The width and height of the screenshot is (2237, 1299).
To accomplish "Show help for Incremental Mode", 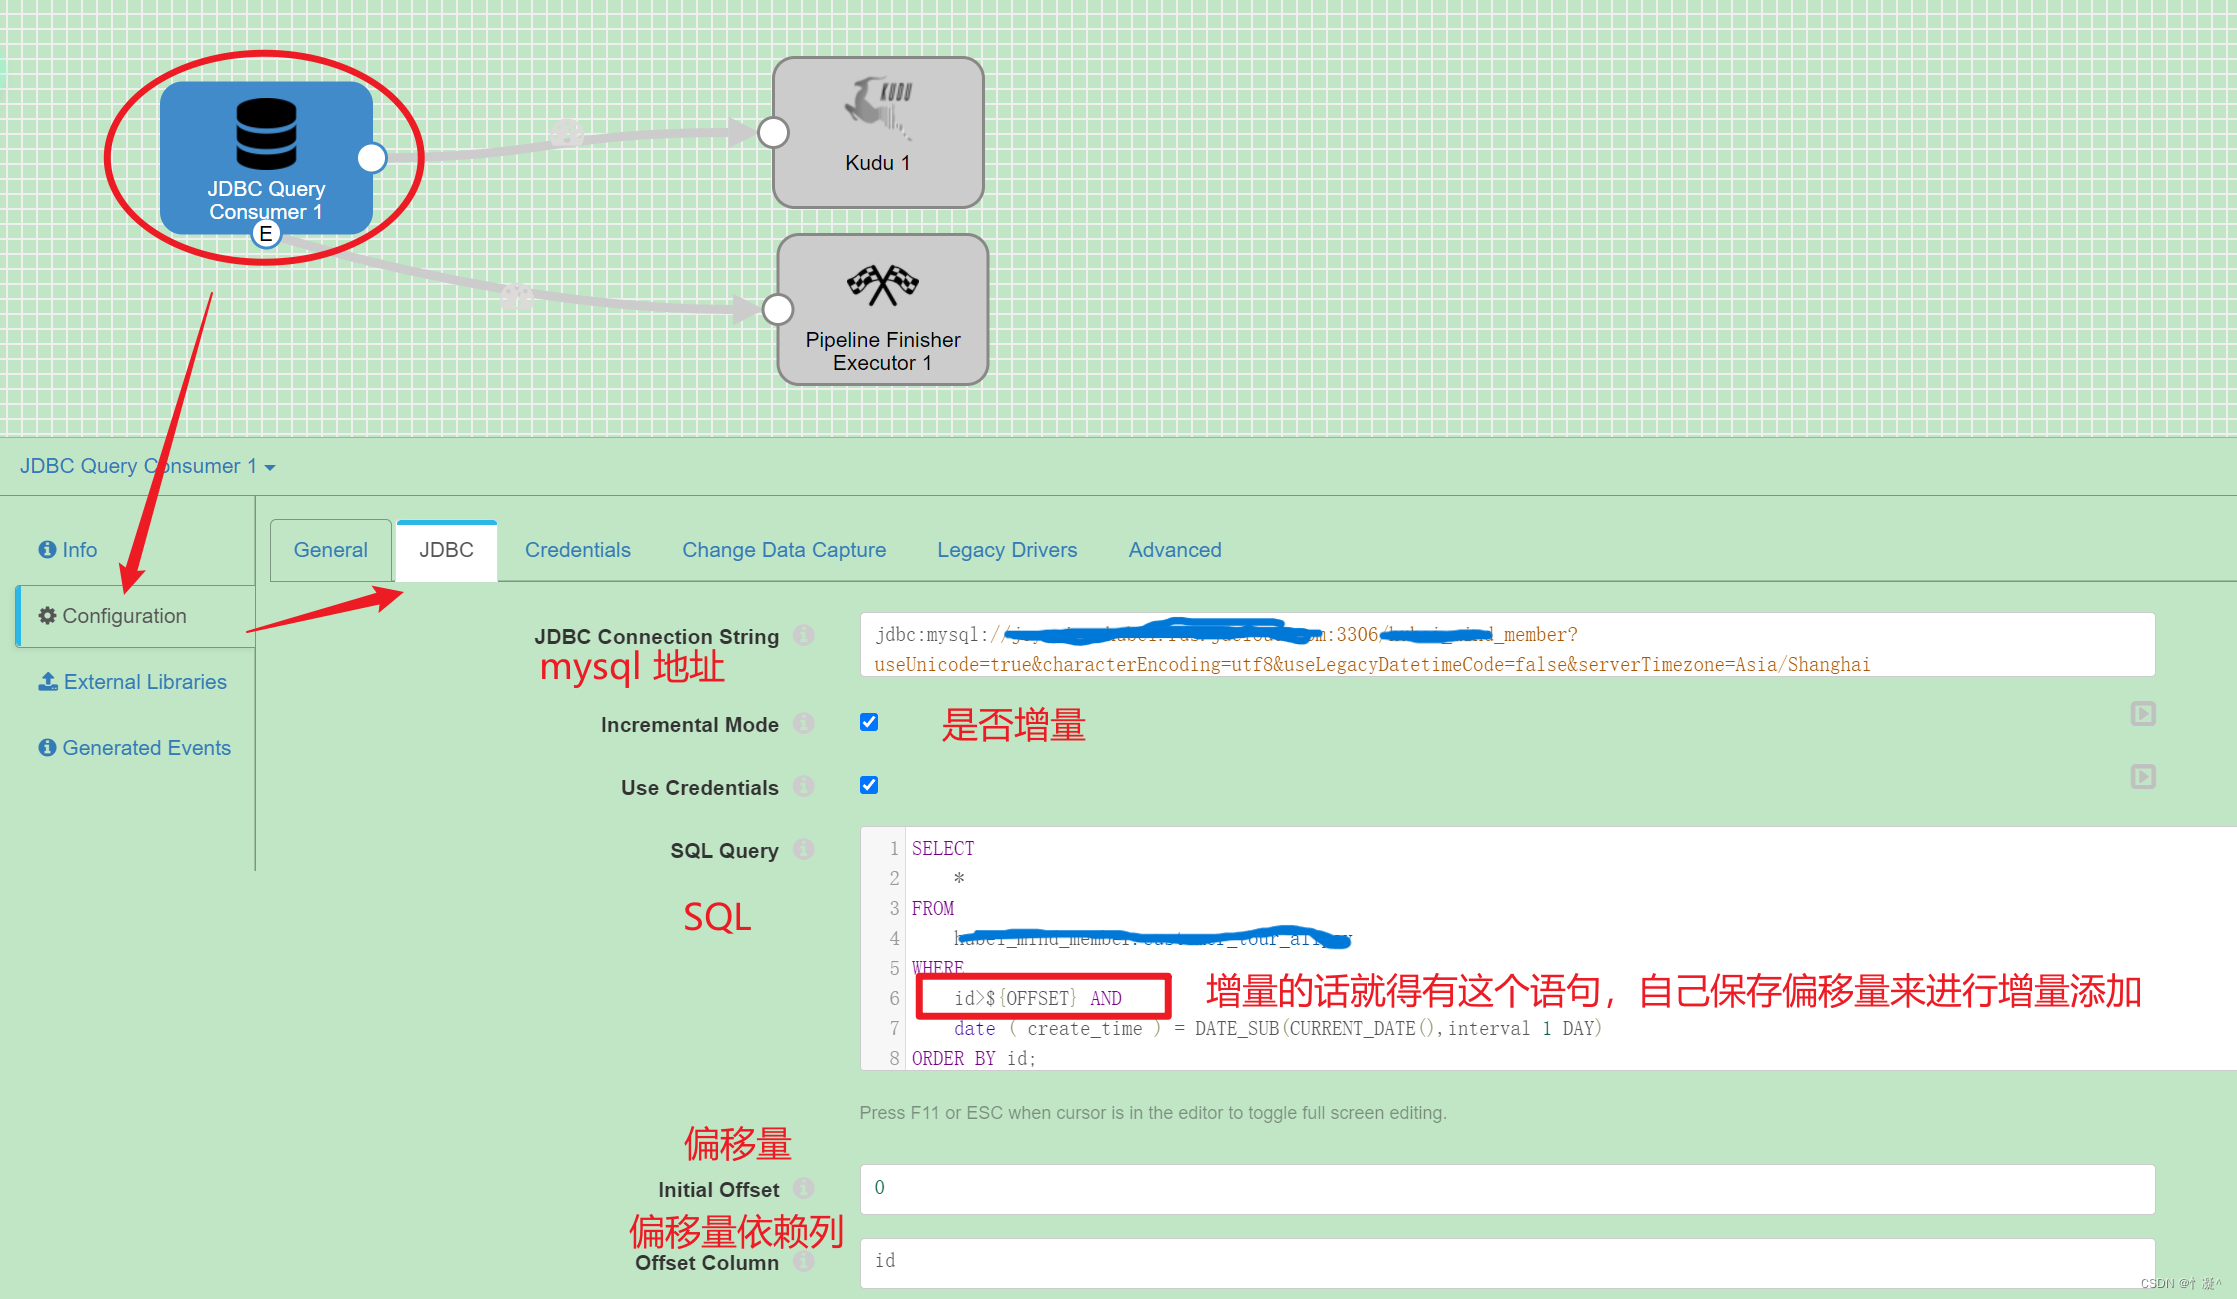I will click(804, 724).
